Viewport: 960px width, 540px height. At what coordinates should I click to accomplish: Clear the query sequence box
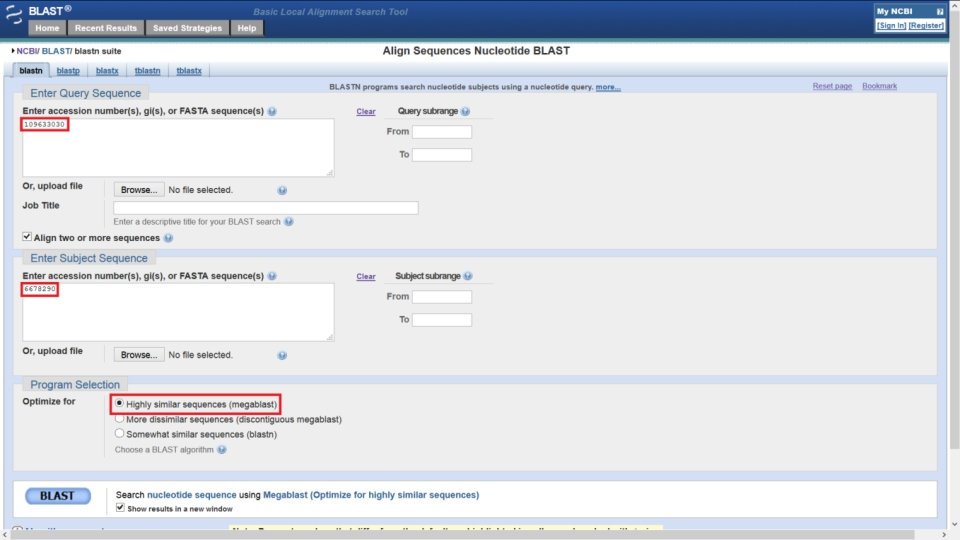[366, 111]
